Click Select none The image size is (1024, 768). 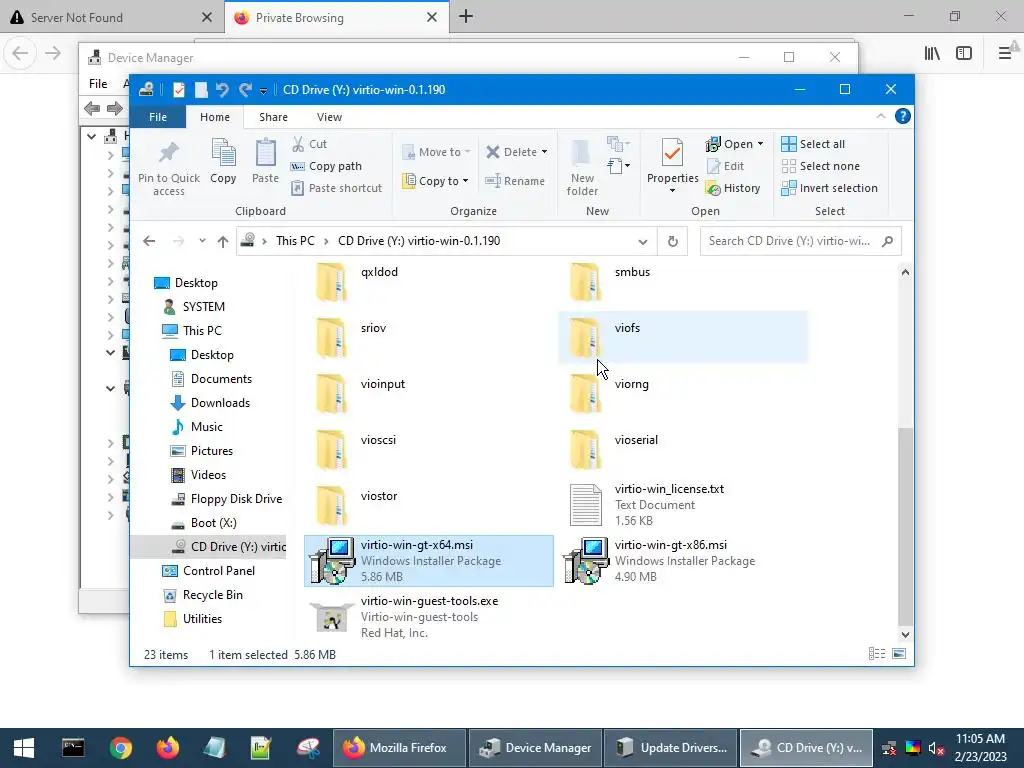[821, 166]
